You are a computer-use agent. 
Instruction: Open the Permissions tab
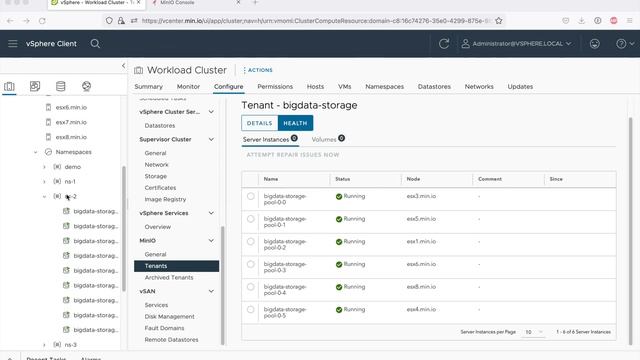coord(275,87)
